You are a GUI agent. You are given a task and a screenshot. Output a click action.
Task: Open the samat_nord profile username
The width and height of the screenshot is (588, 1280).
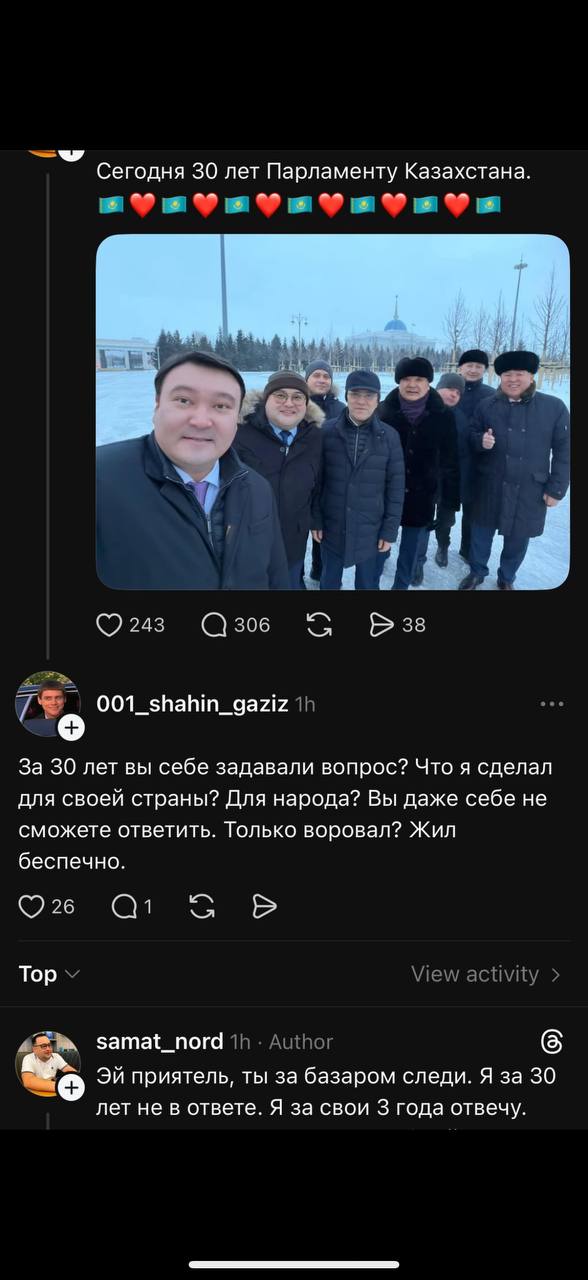[x=159, y=1041]
